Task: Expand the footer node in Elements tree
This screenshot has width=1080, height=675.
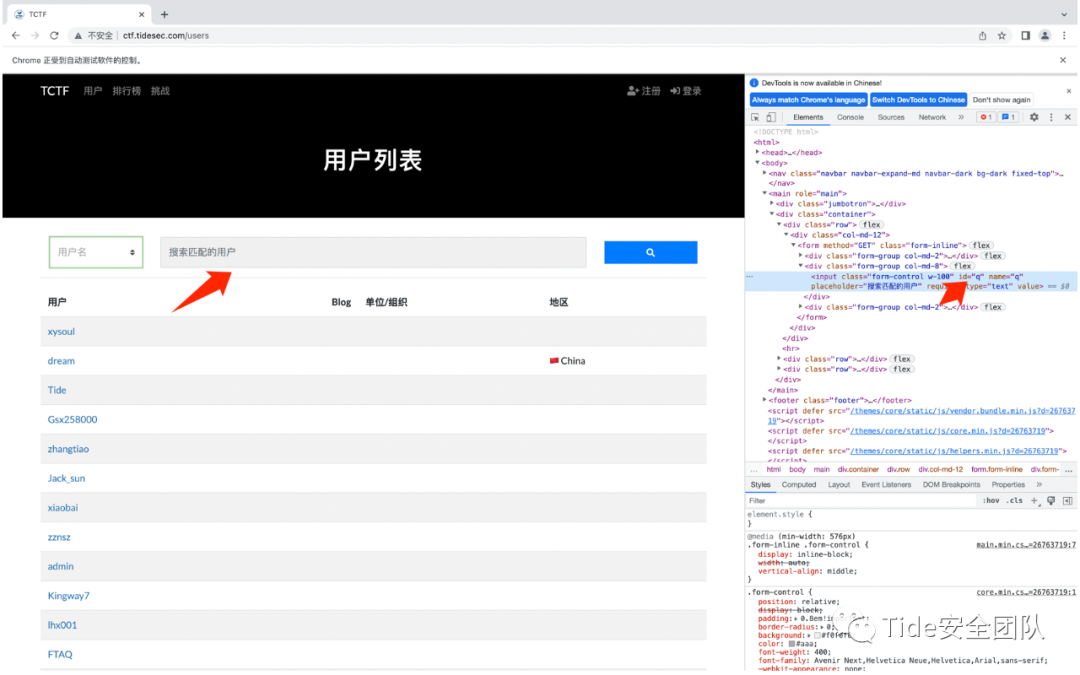Action: [x=764, y=400]
